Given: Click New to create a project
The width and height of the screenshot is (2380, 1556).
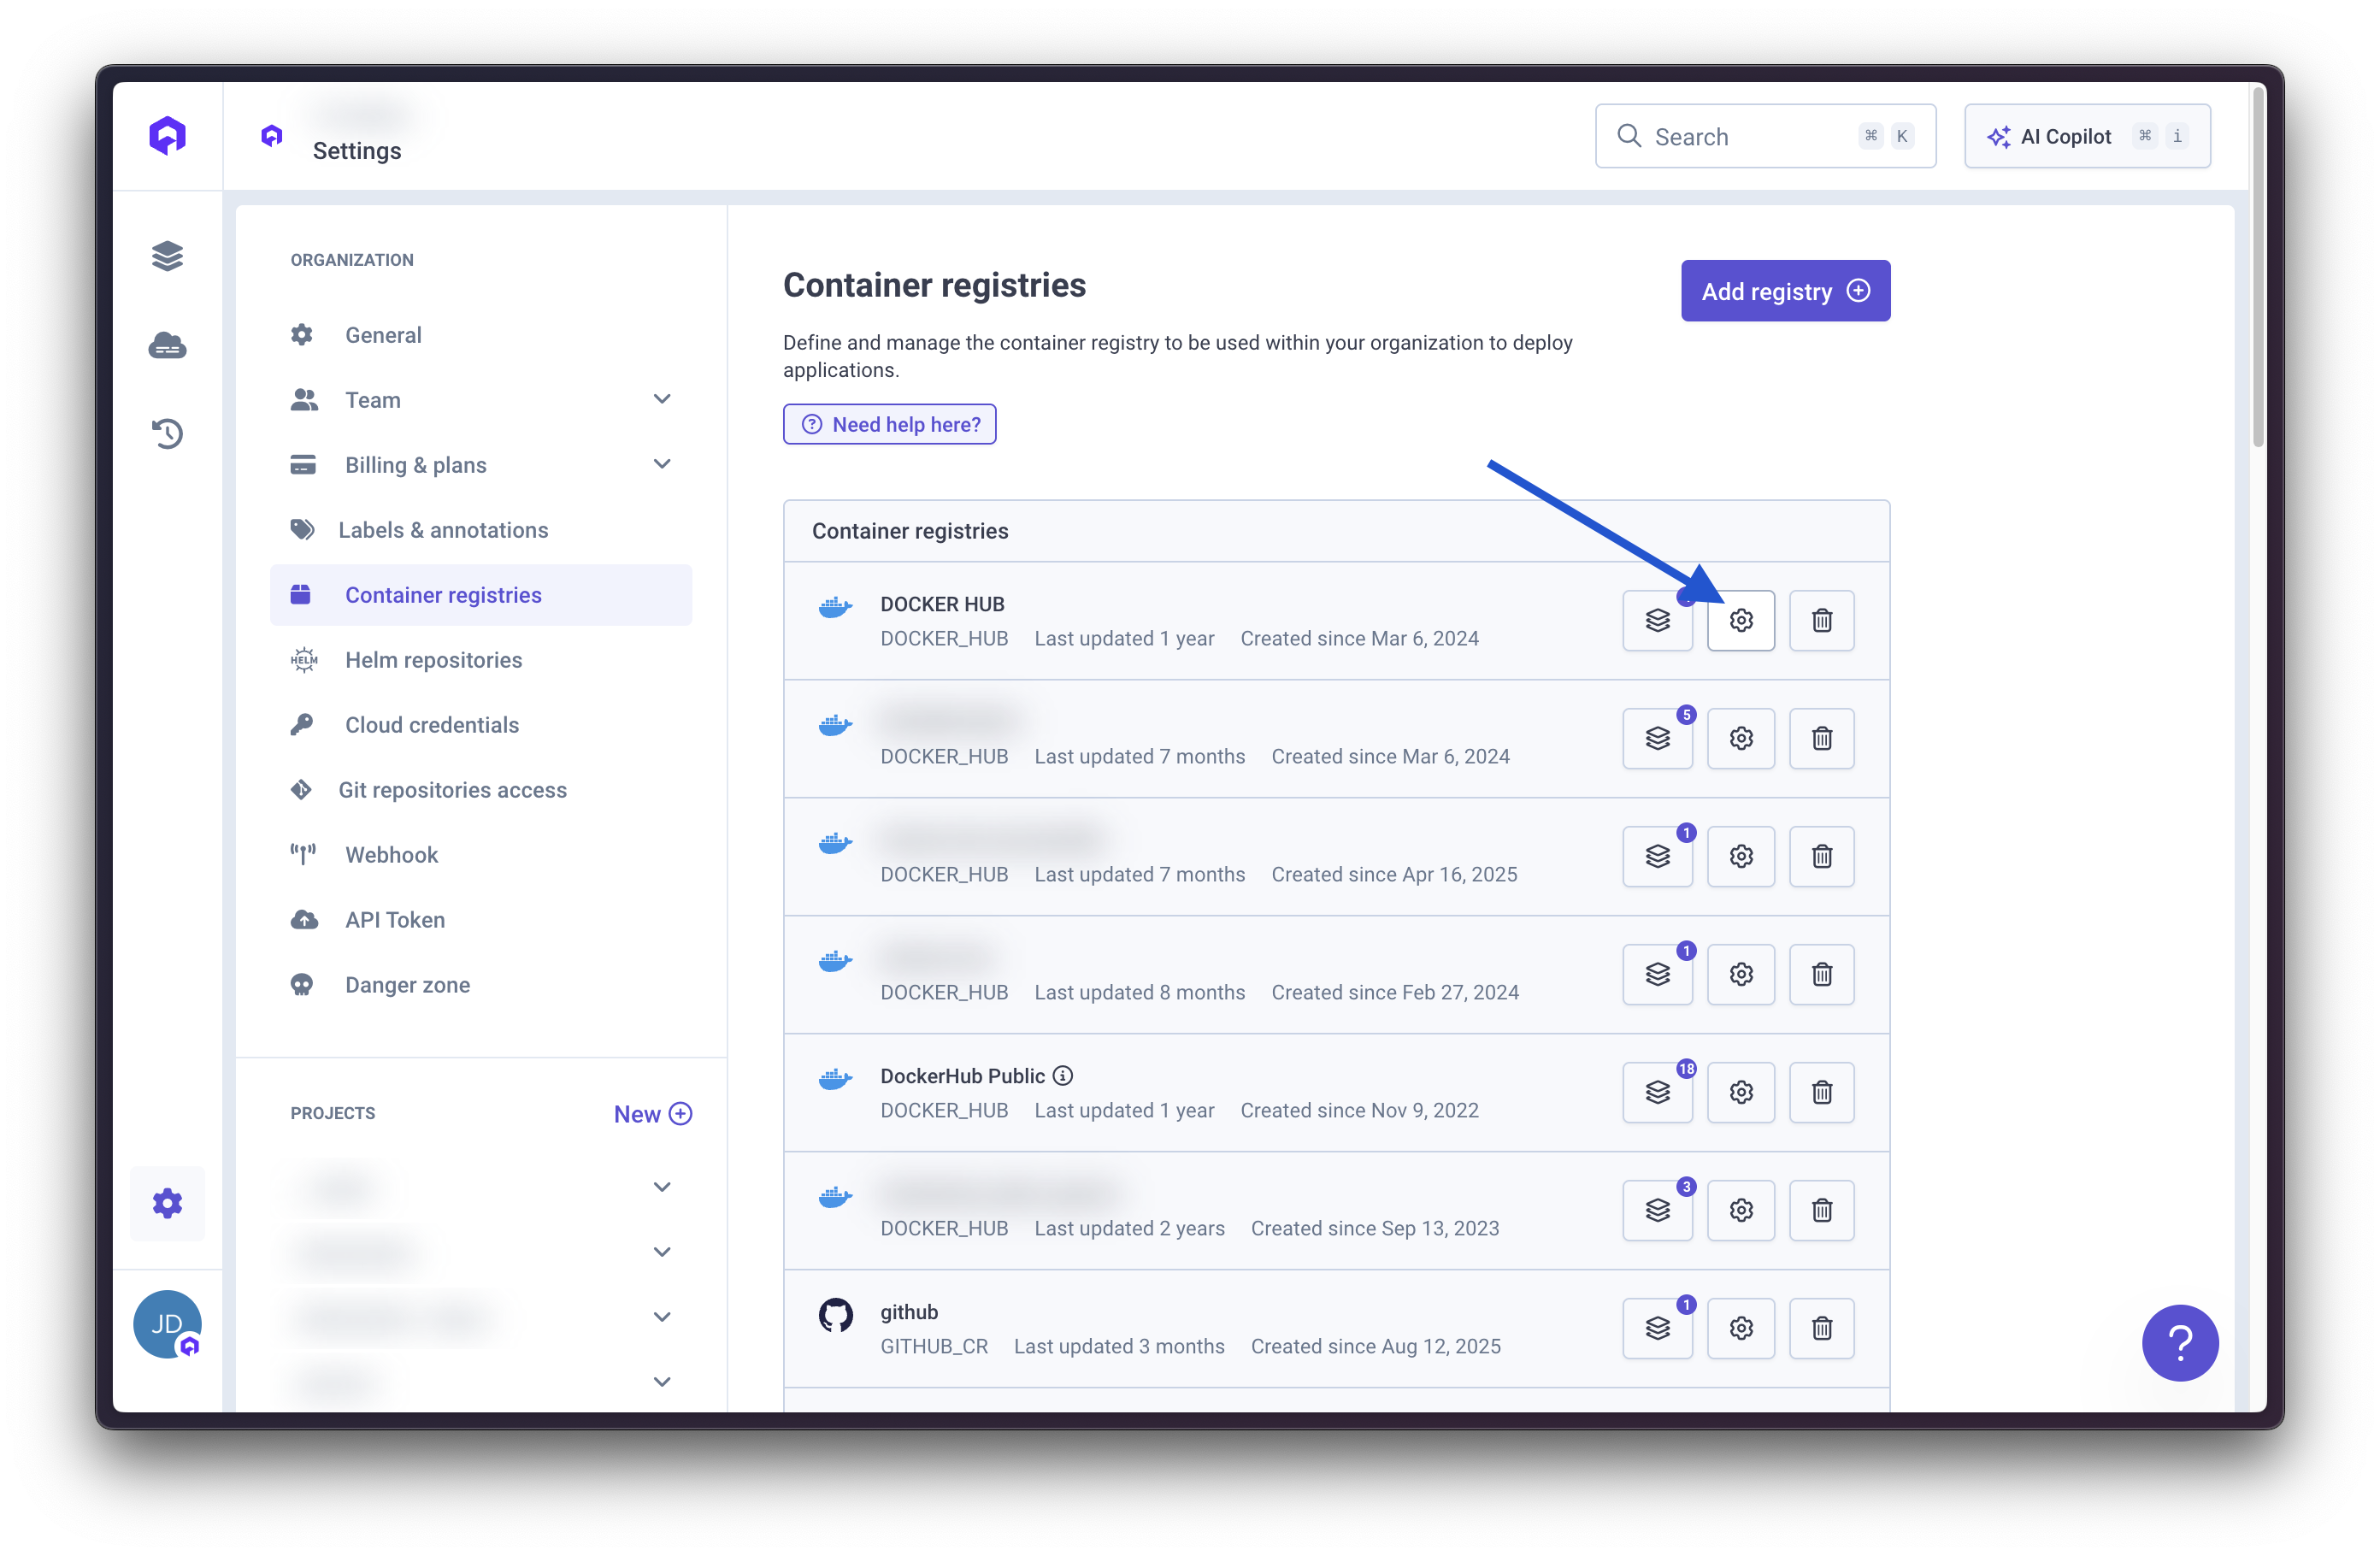Looking at the screenshot, I should (652, 1113).
